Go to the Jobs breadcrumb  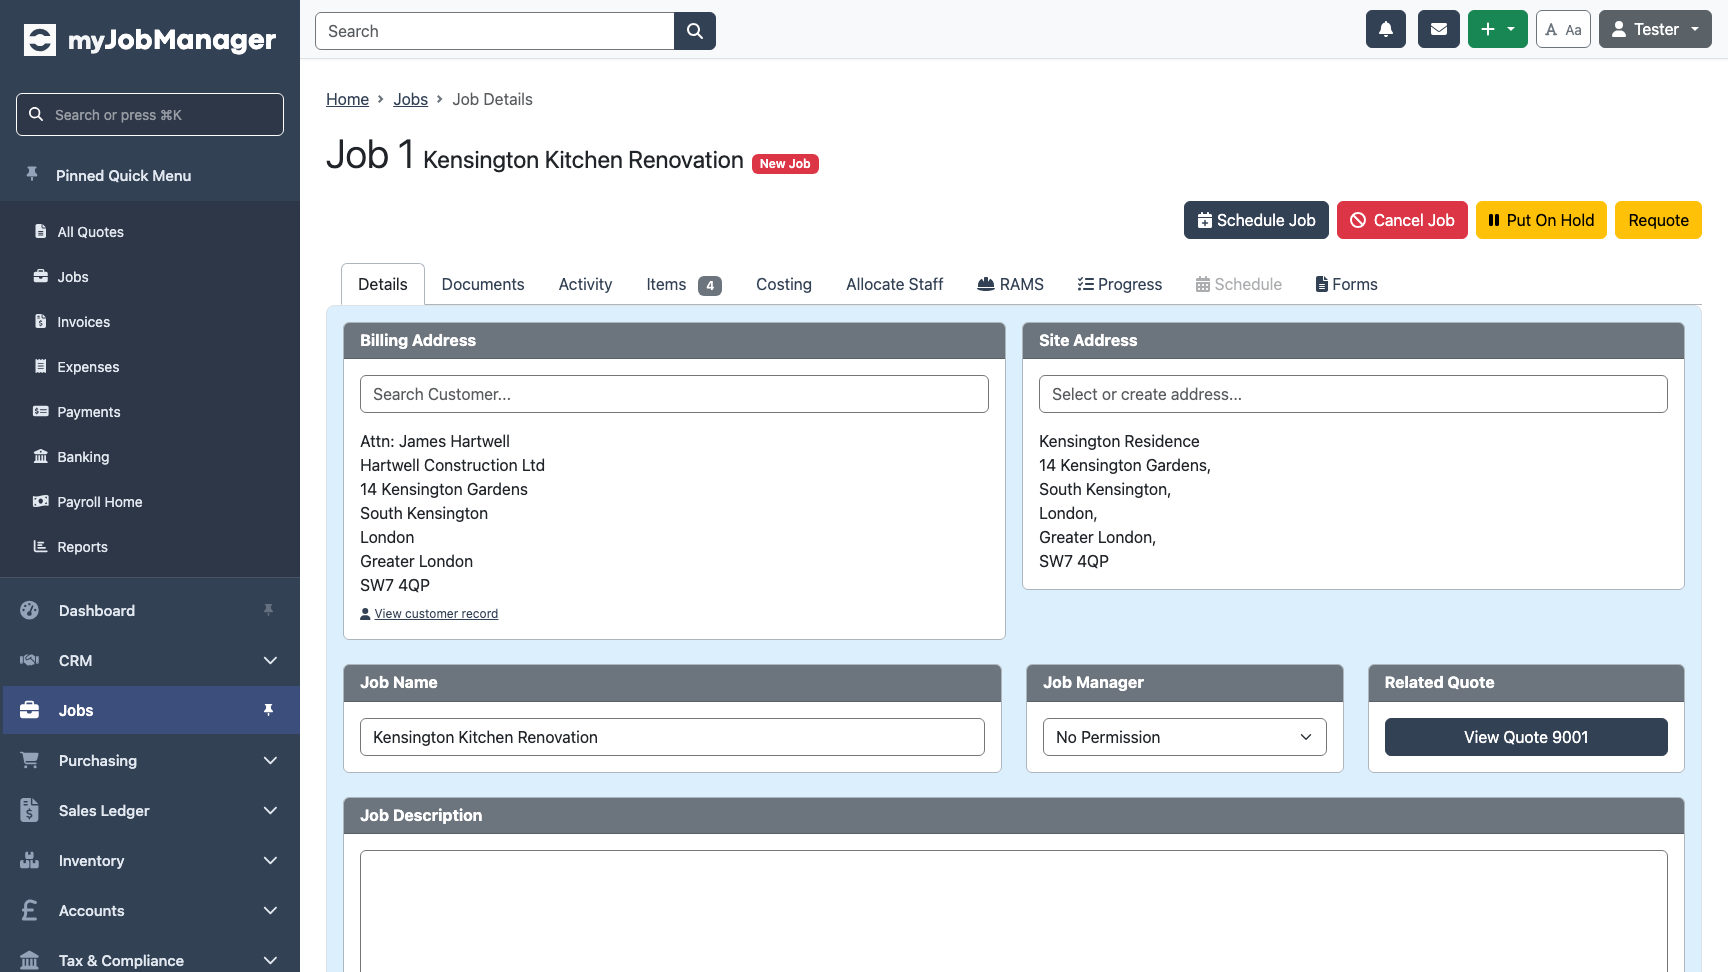click(410, 99)
